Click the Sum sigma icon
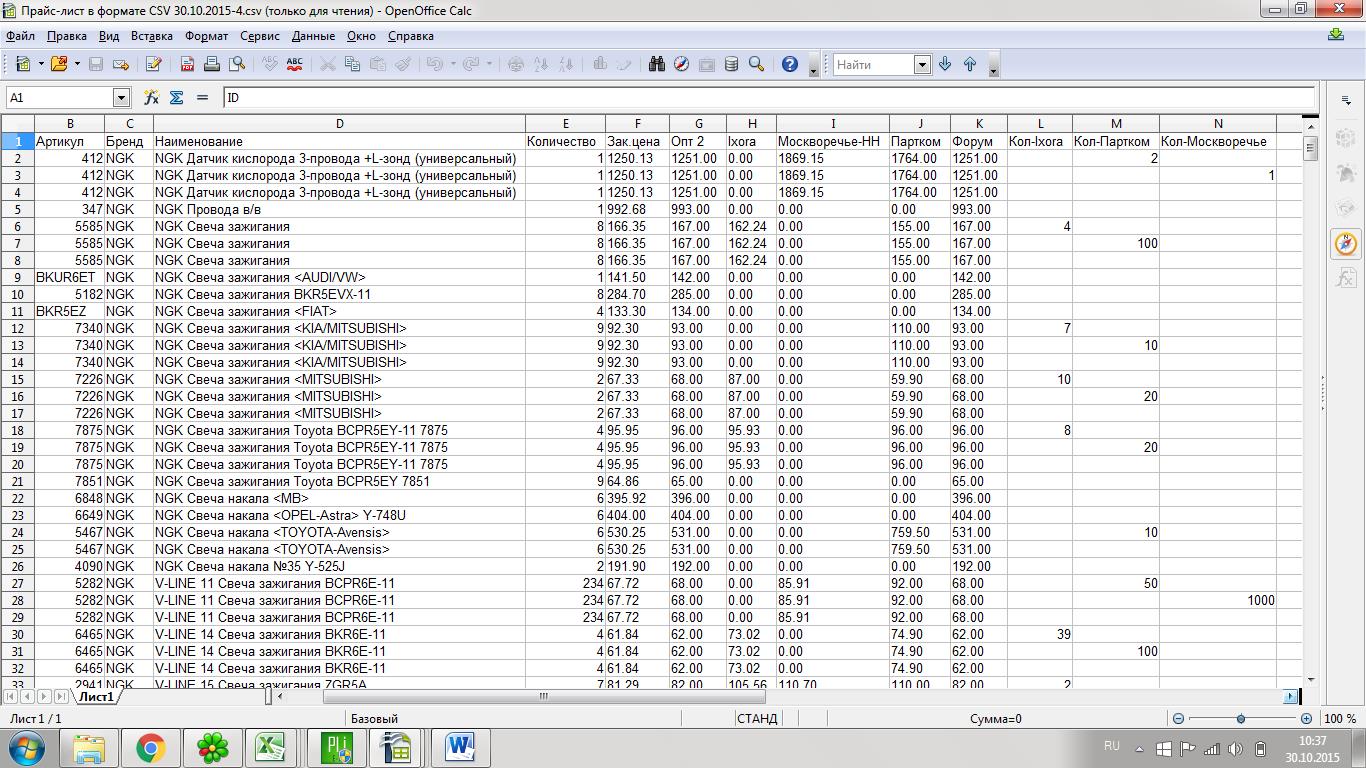1366x768 pixels. coord(177,97)
